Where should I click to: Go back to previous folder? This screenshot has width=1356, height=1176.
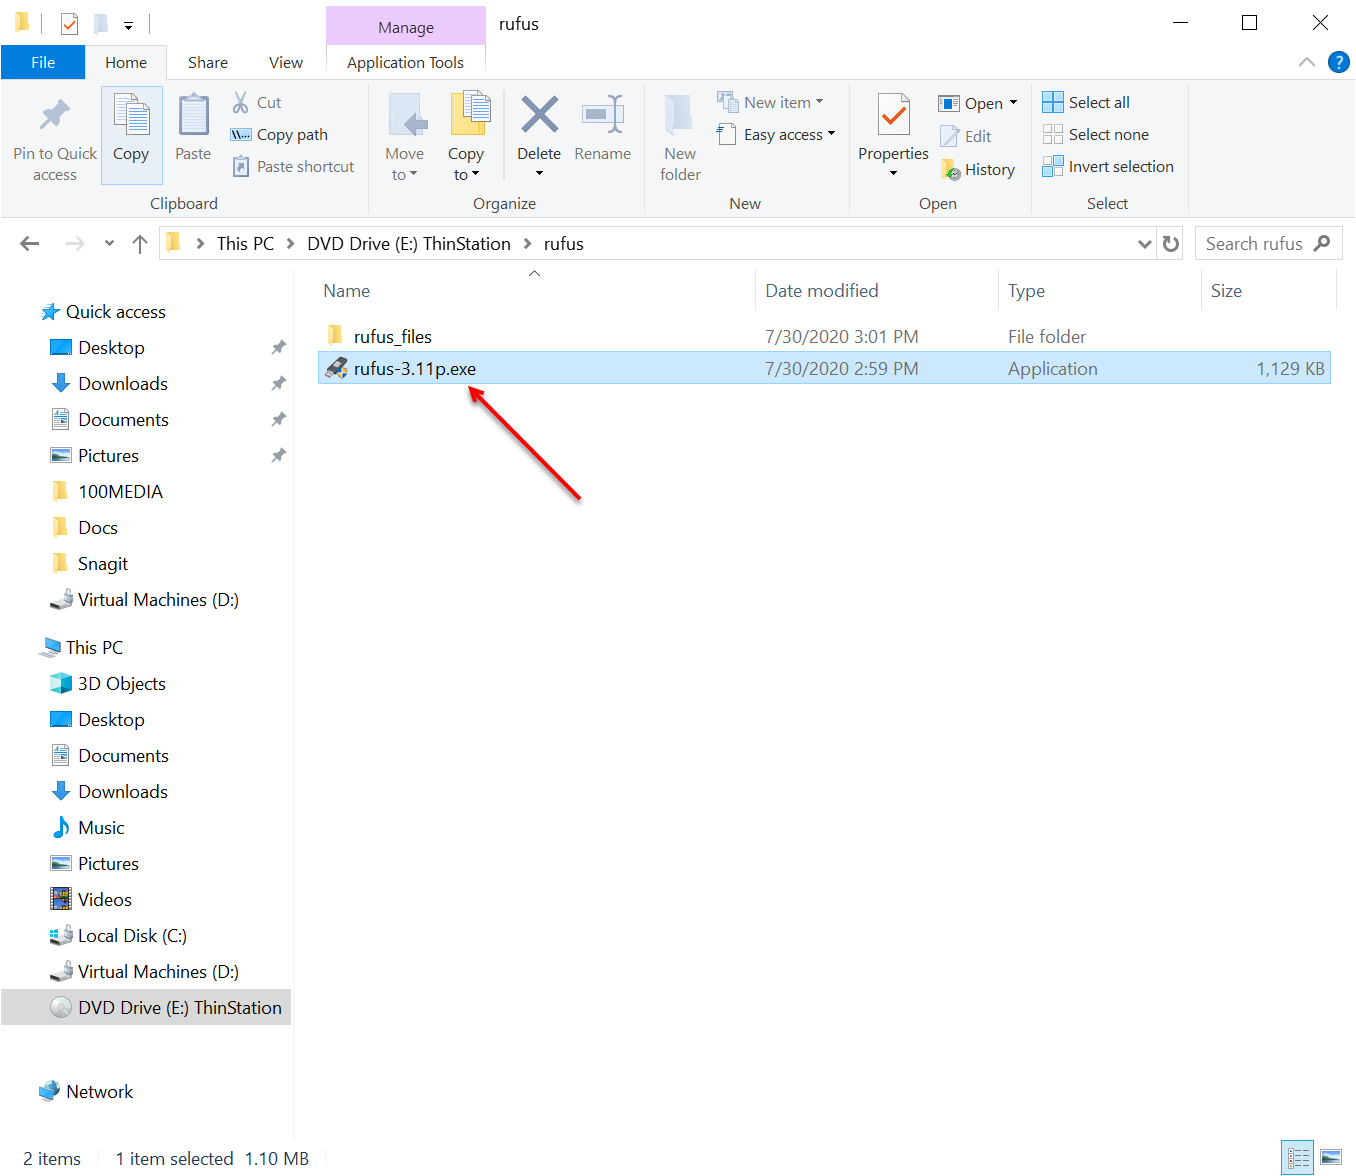pos(30,243)
